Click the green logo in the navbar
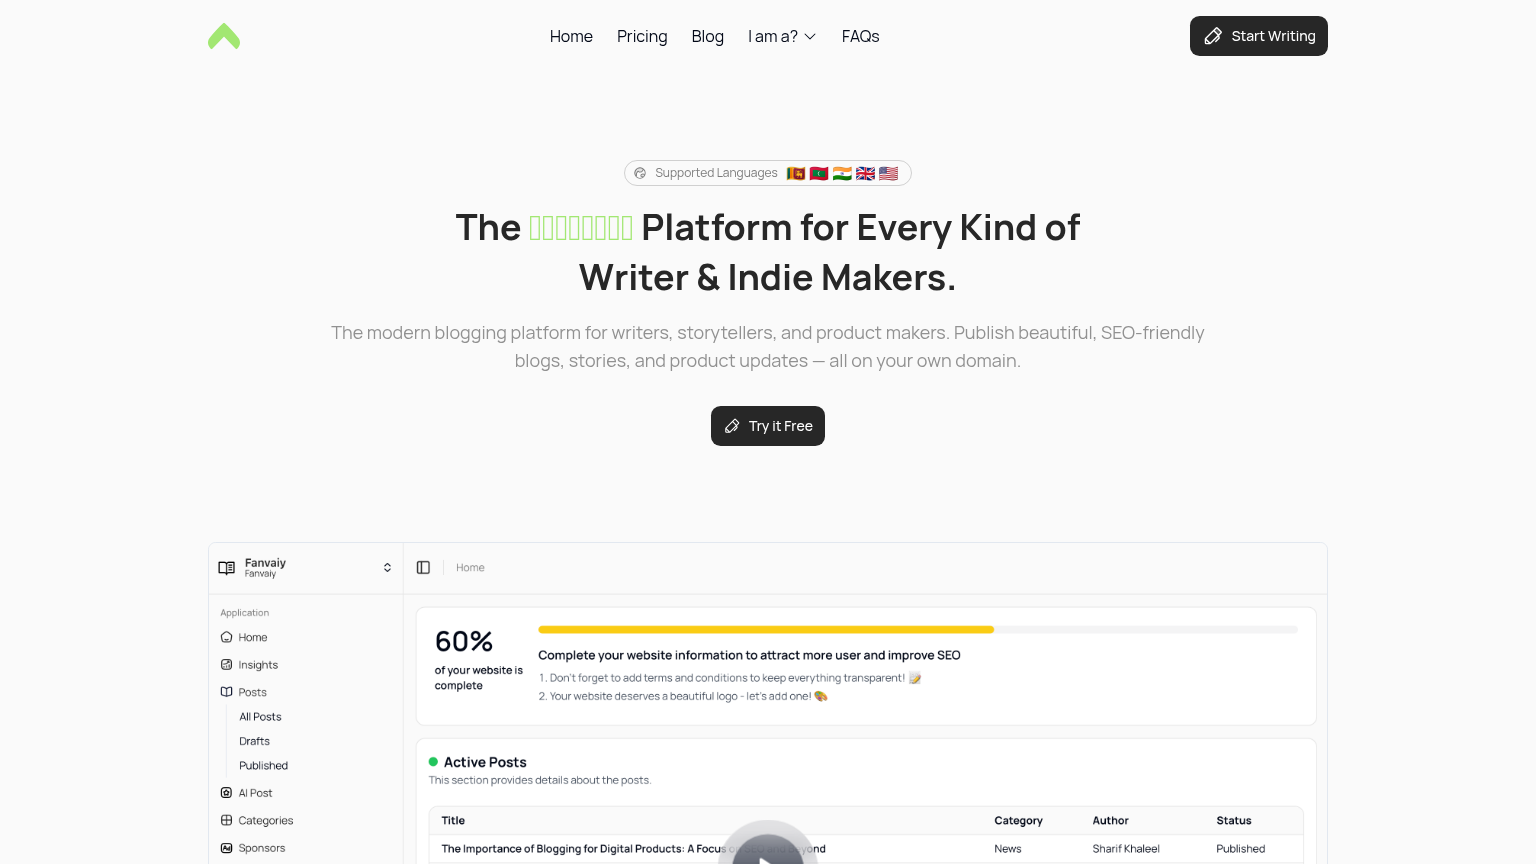The width and height of the screenshot is (1536, 864). 224,37
